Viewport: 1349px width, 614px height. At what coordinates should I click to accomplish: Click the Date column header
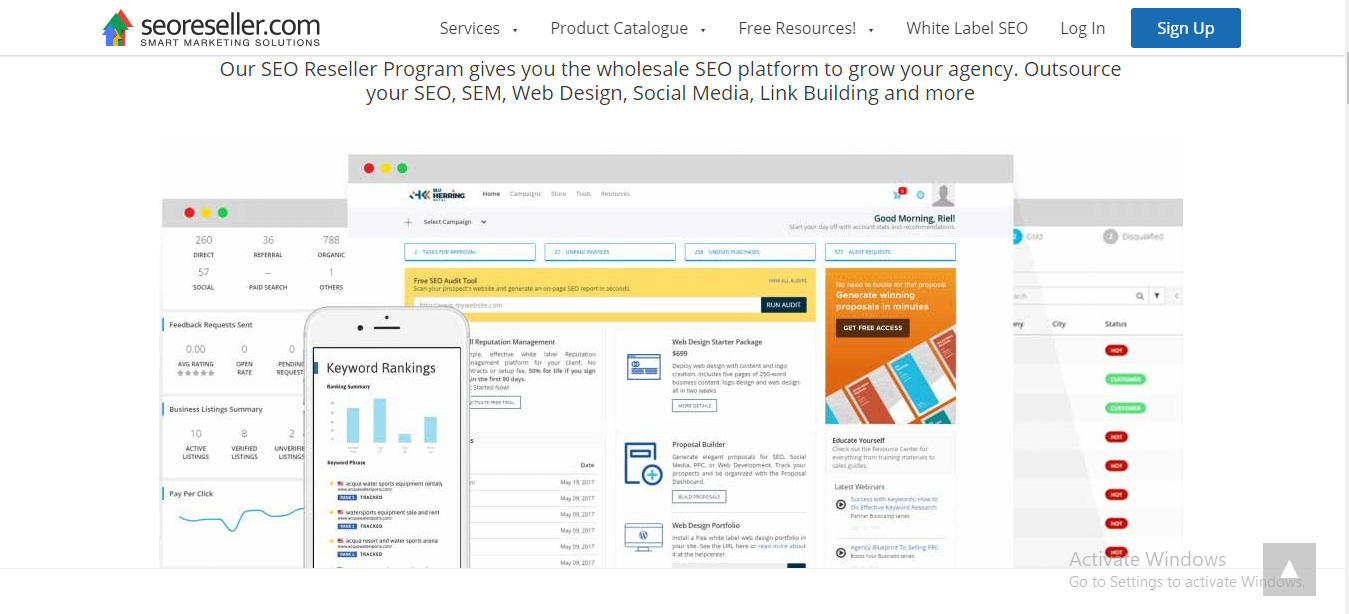(587, 465)
